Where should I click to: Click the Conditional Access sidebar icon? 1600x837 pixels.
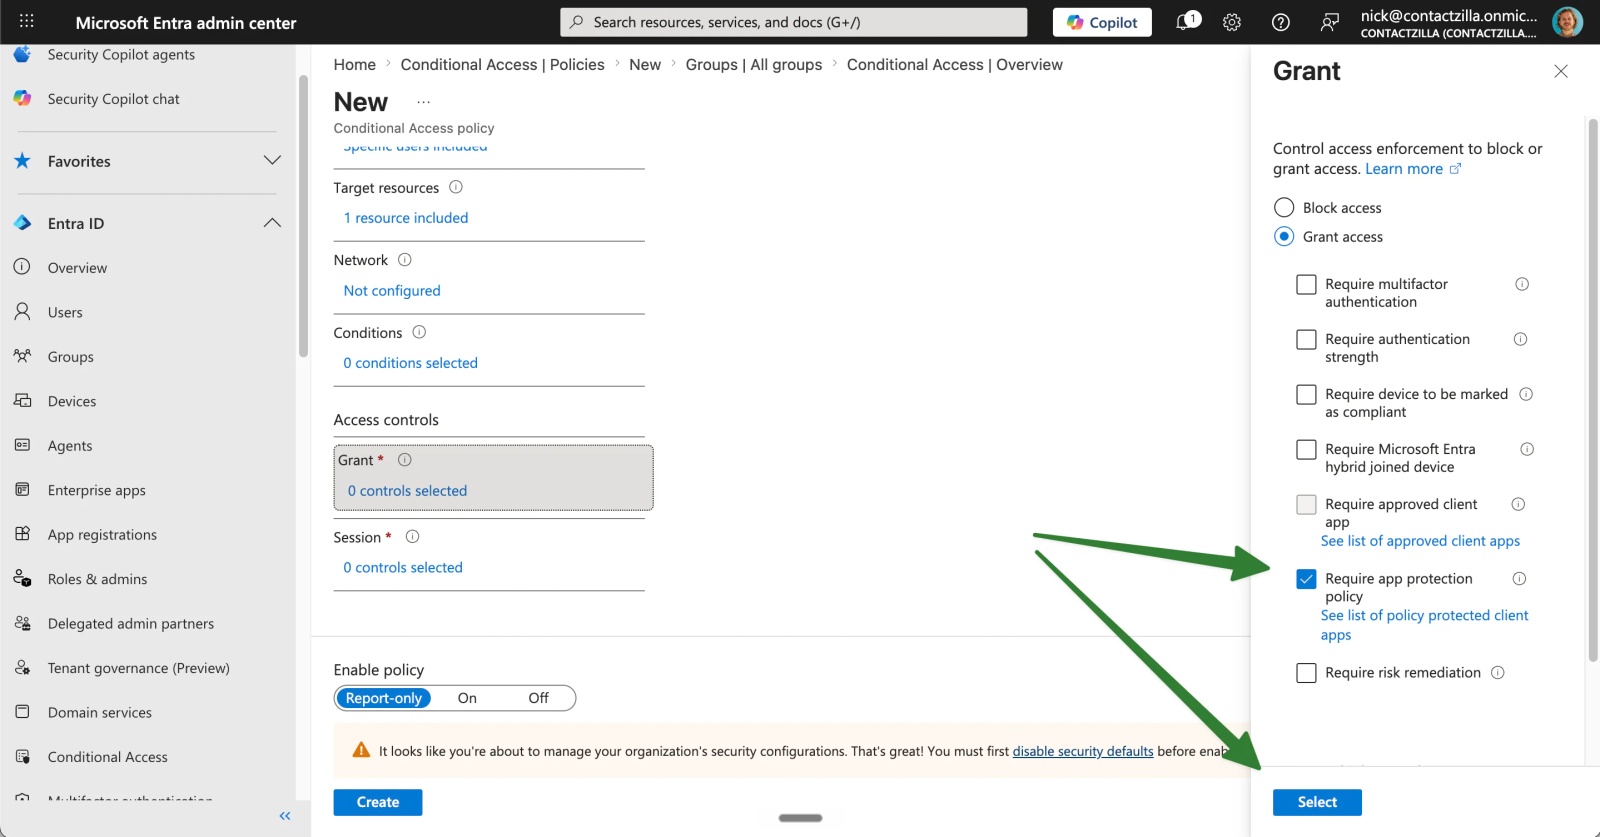point(22,757)
